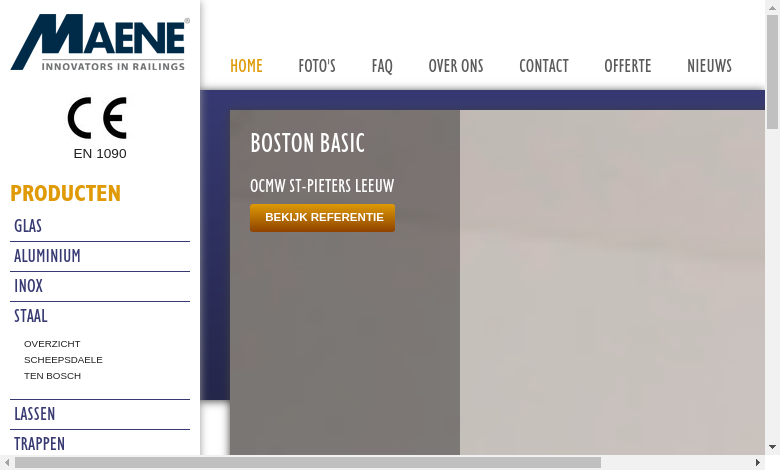Expand the Lassen product category
The width and height of the screenshot is (780, 470).
click(35, 414)
